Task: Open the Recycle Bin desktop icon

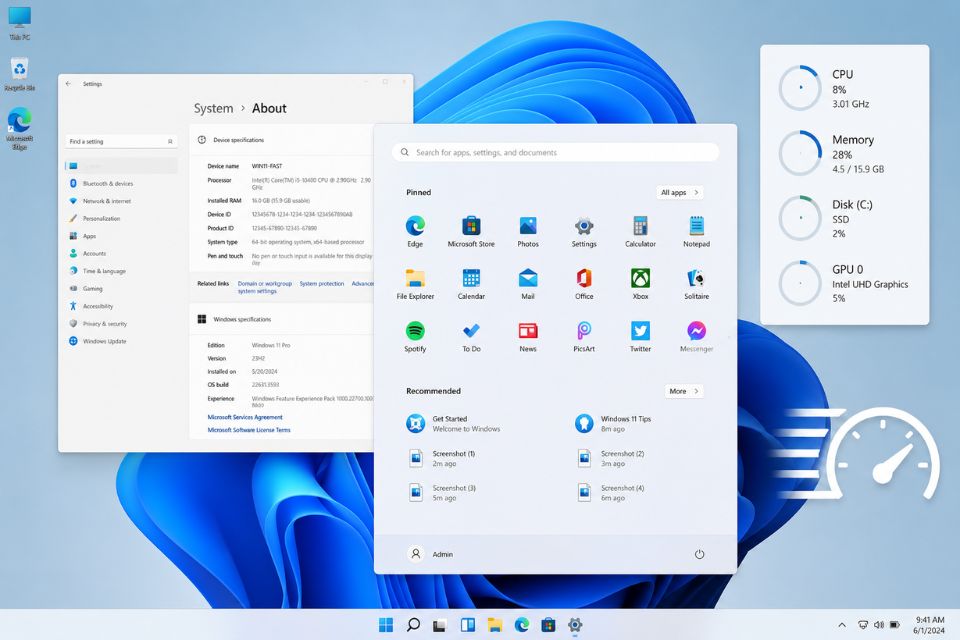Action: pos(20,75)
